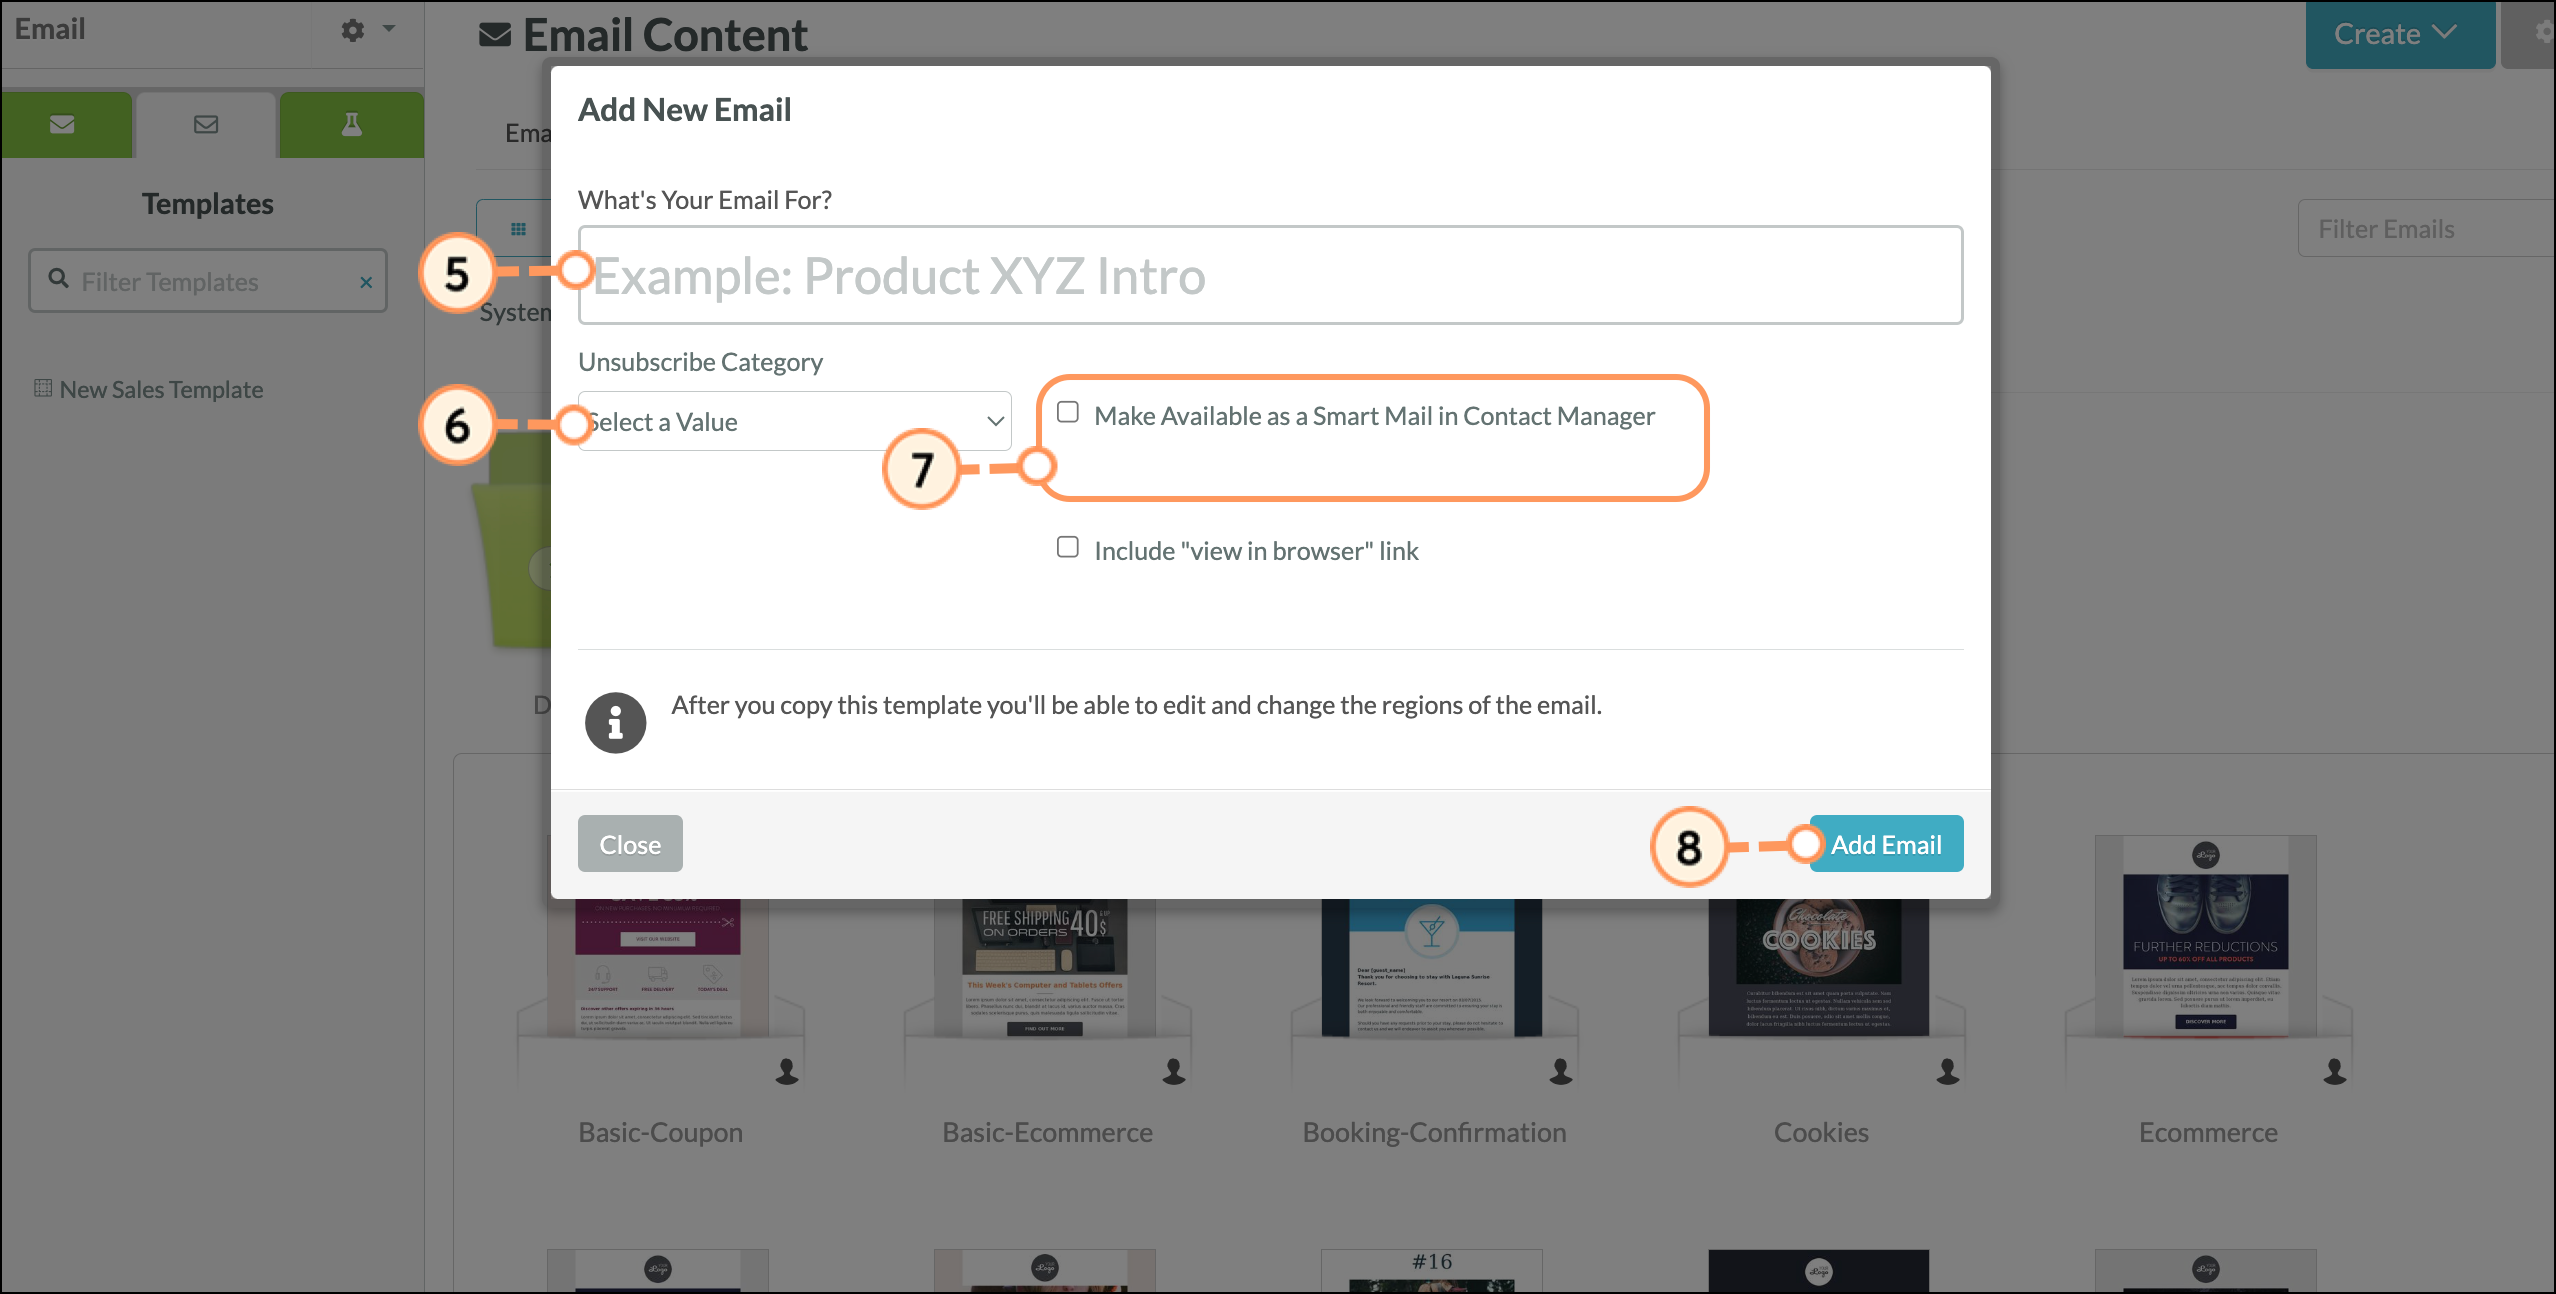Click the What's Your Email For input field
This screenshot has height=1294, width=2556.
point(1270,275)
